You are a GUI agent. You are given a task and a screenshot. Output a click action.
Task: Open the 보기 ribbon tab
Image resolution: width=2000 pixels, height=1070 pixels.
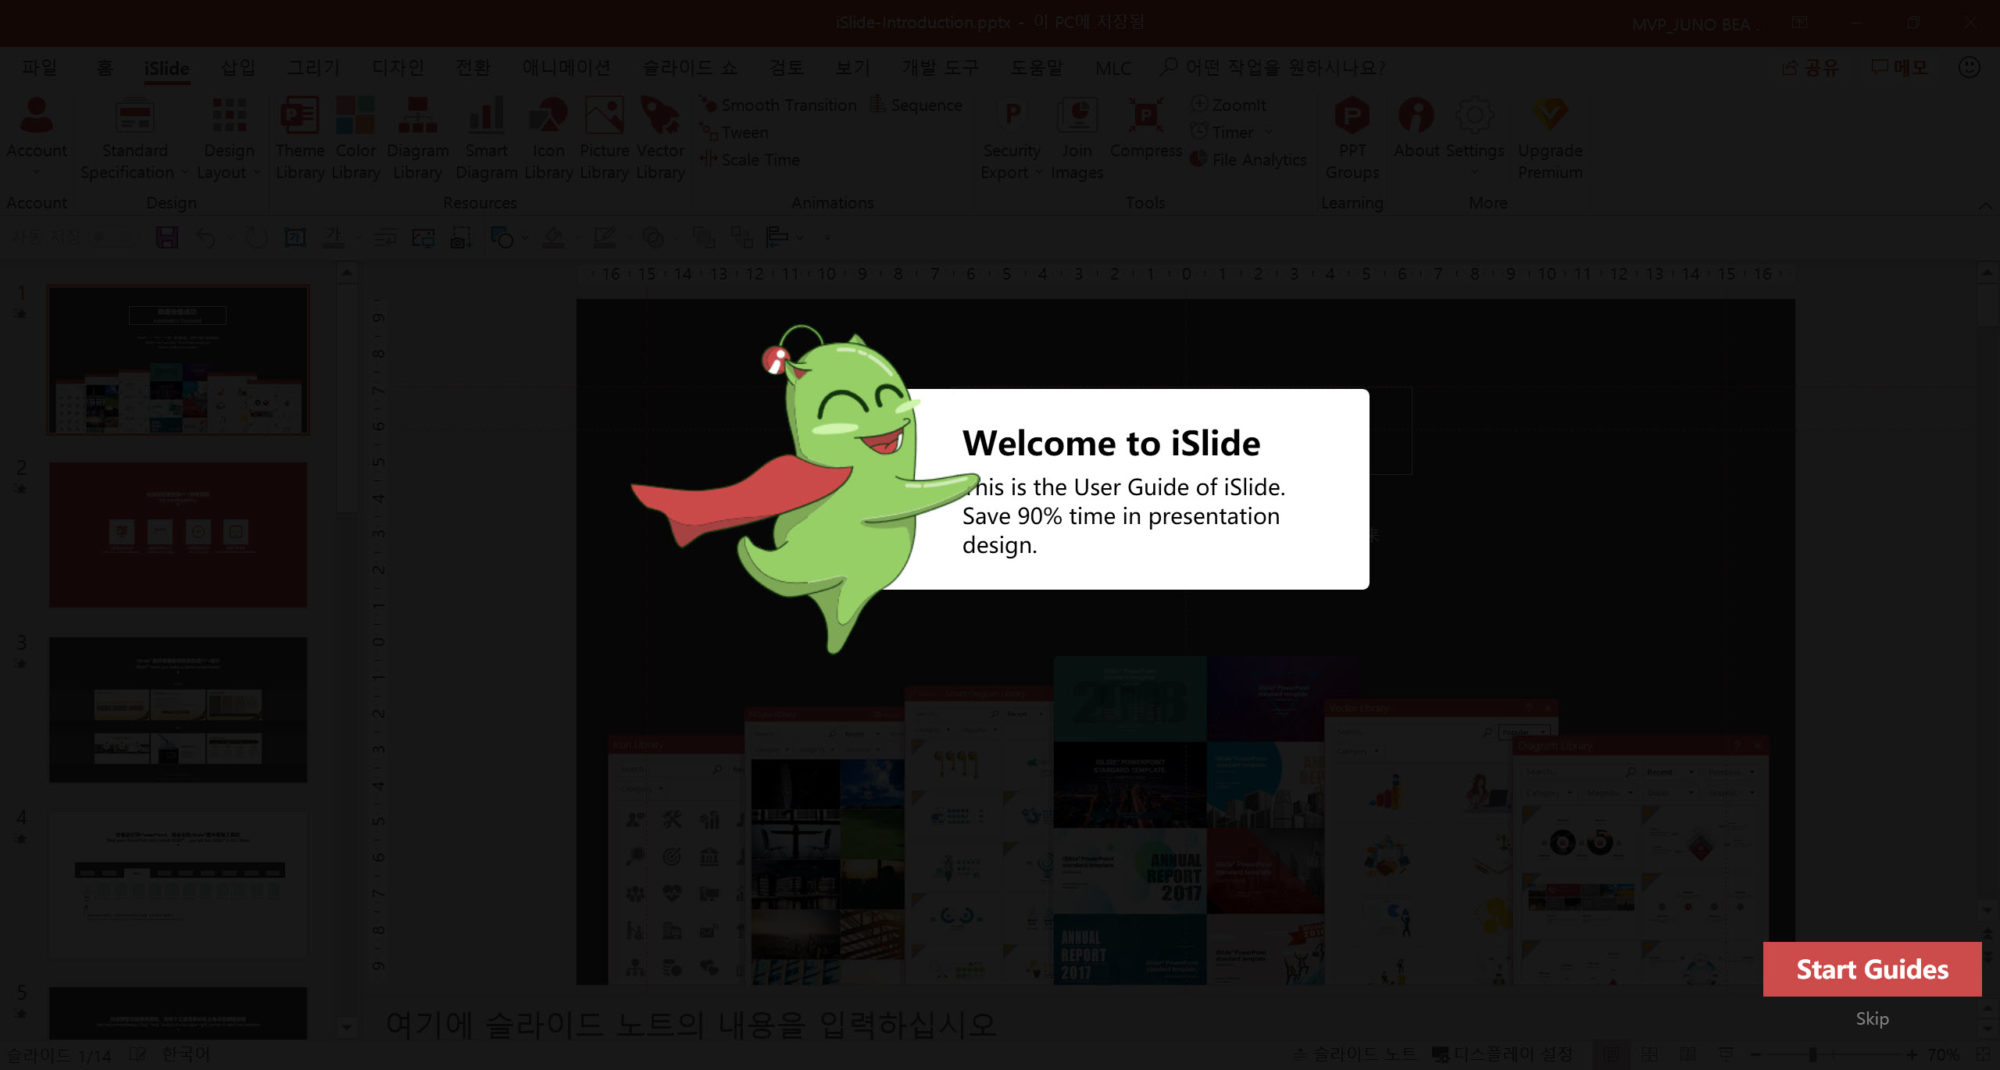point(852,67)
